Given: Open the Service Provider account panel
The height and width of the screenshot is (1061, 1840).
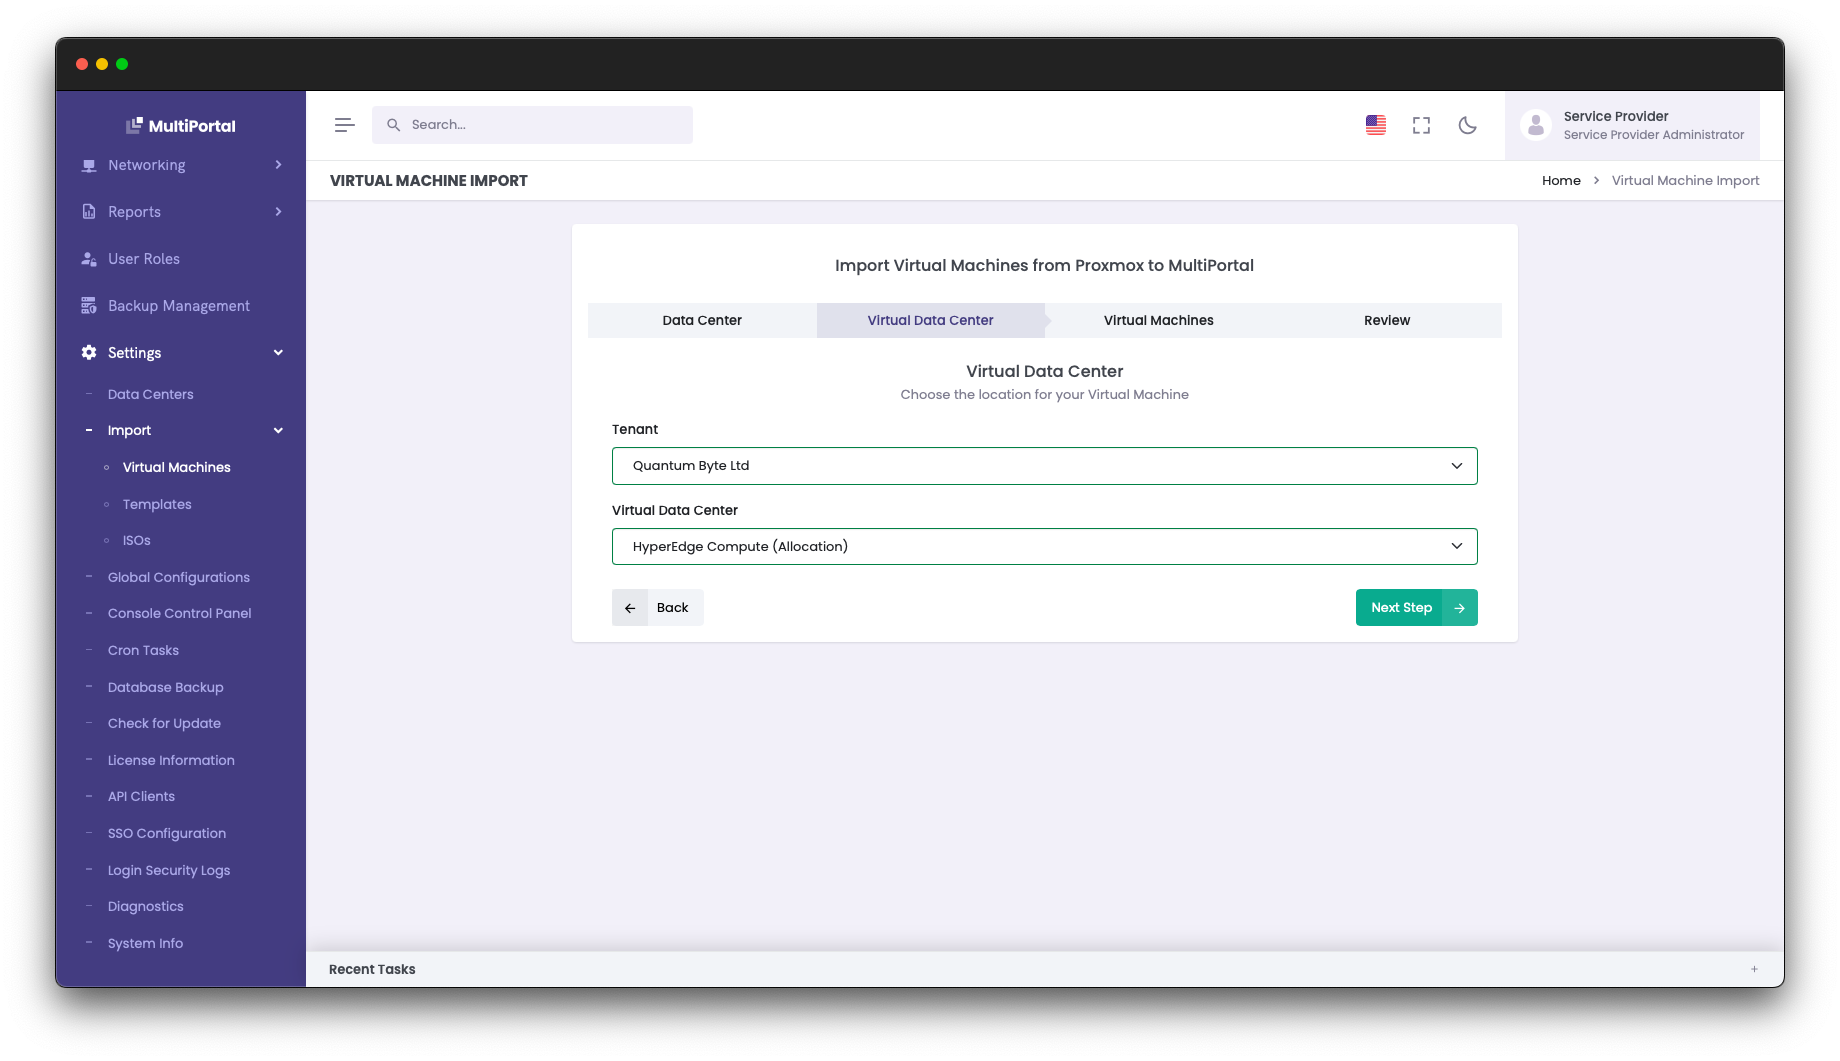Looking at the screenshot, I should click(x=1632, y=125).
